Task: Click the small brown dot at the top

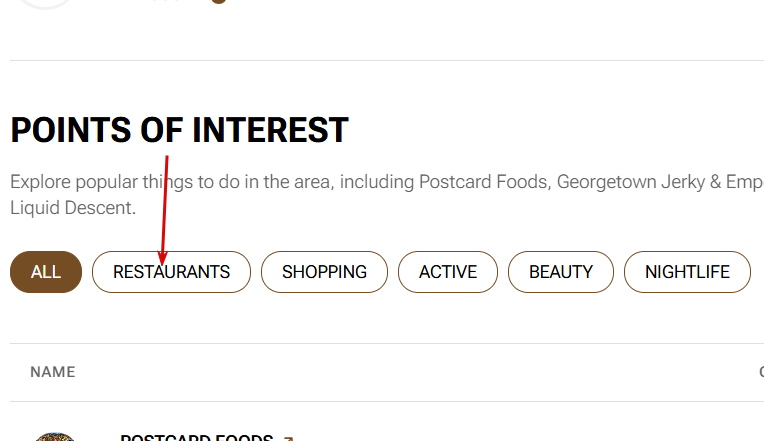Action: pyautogui.click(x=218, y=1)
